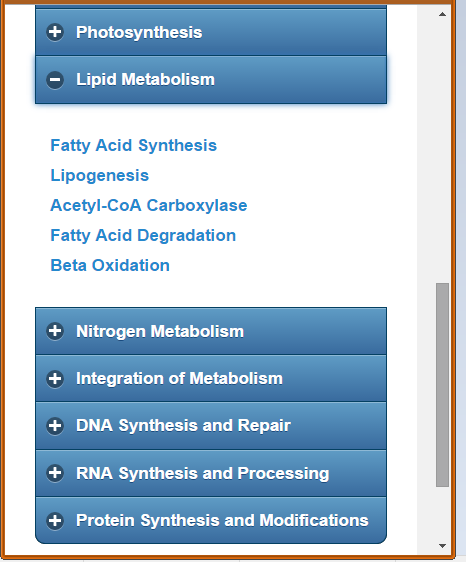Expand the Photosynthesis section header
The image size is (466, 562).
point(211,32)
